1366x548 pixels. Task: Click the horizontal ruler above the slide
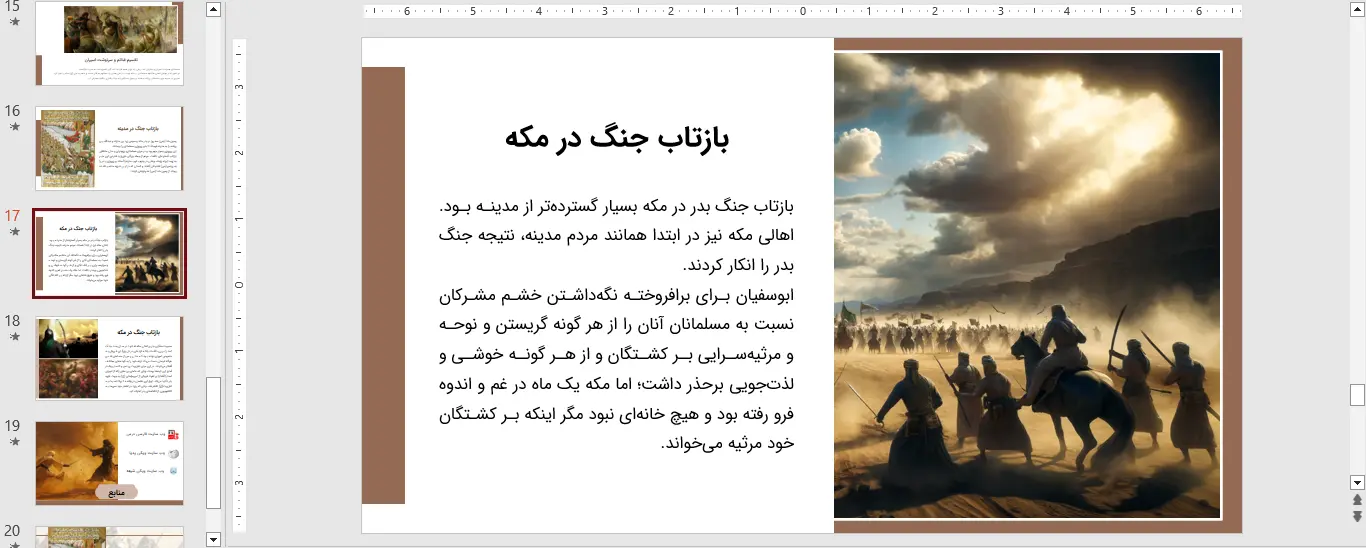(803, 12)
